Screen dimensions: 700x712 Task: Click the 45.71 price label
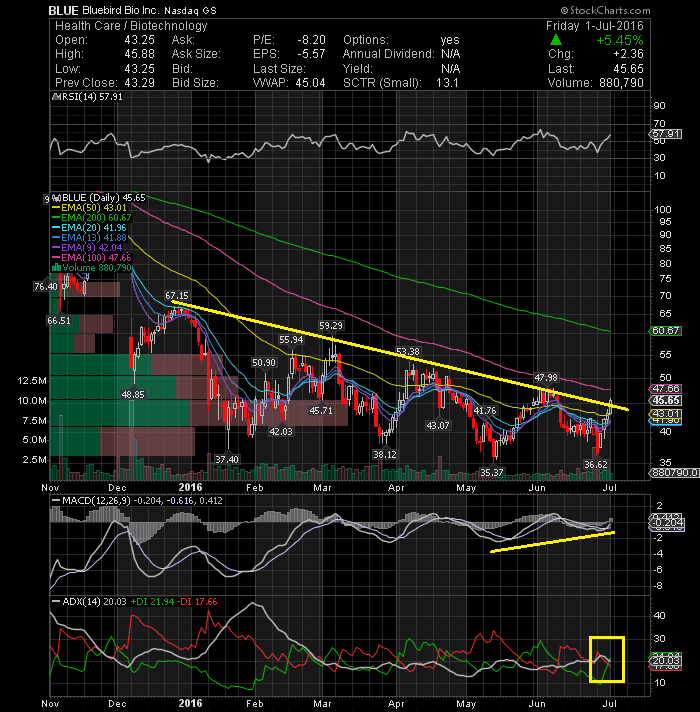[321, 410]
